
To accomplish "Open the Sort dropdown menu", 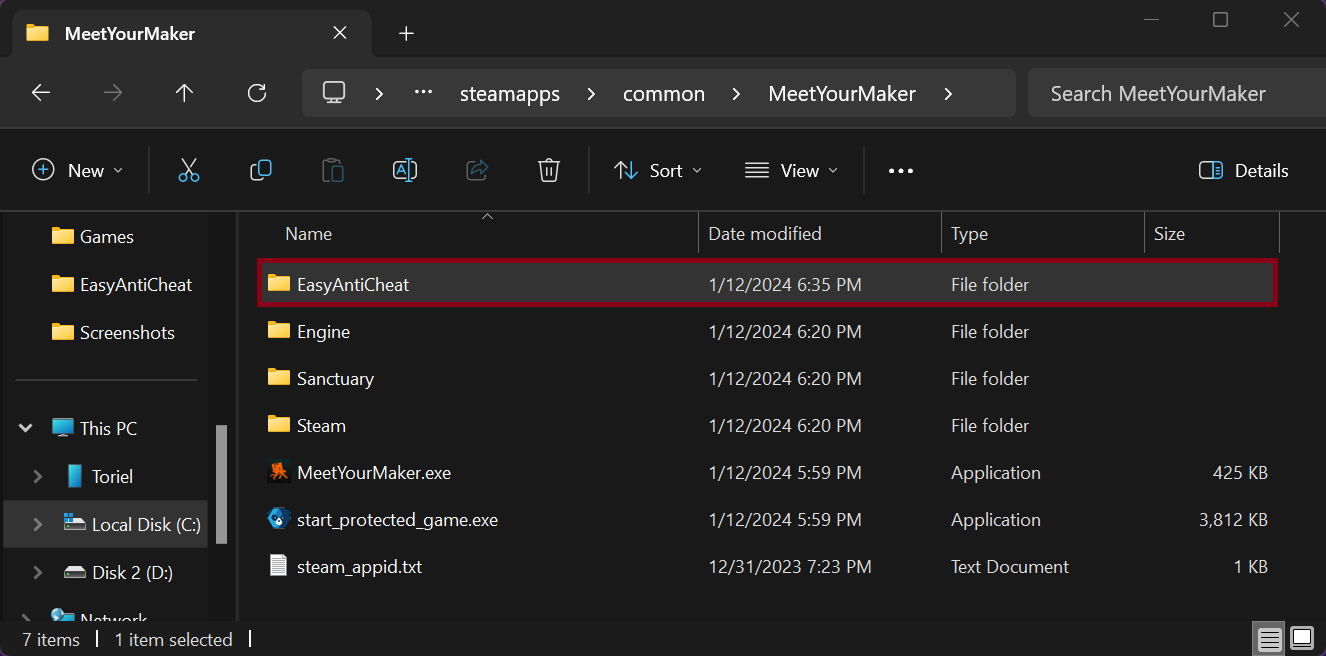I will [x=657, y=171].
